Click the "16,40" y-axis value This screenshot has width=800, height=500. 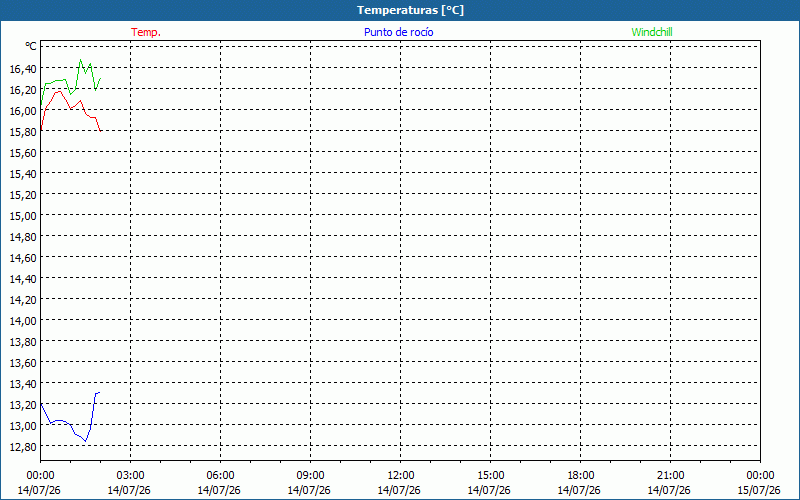point(23,69)
